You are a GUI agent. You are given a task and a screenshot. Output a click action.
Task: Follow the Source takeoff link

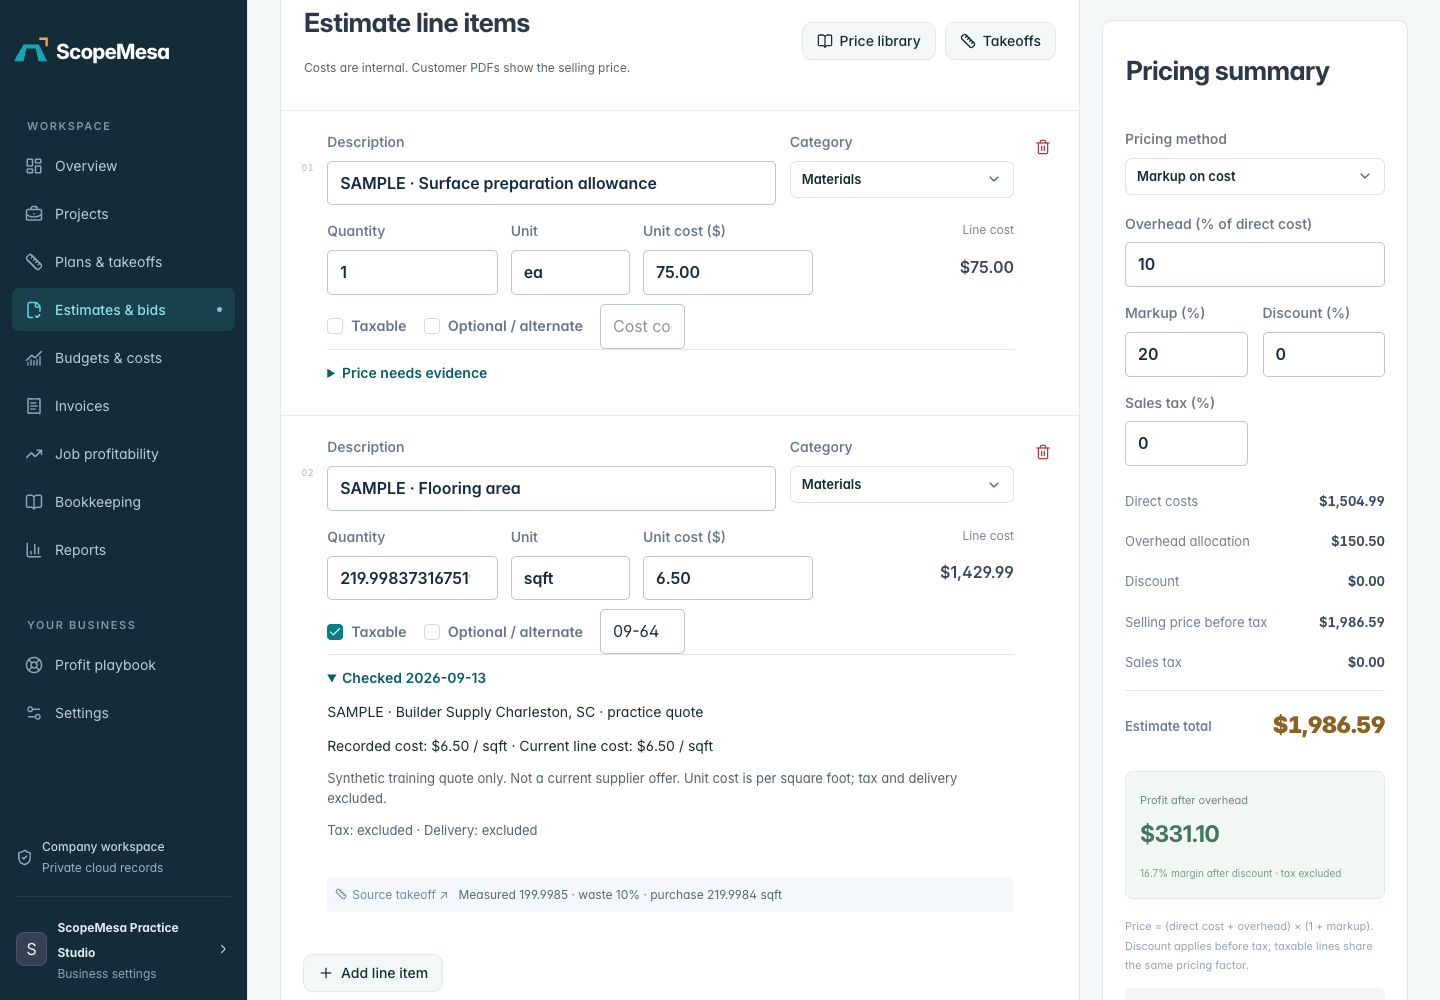click(x=393, y=895)
